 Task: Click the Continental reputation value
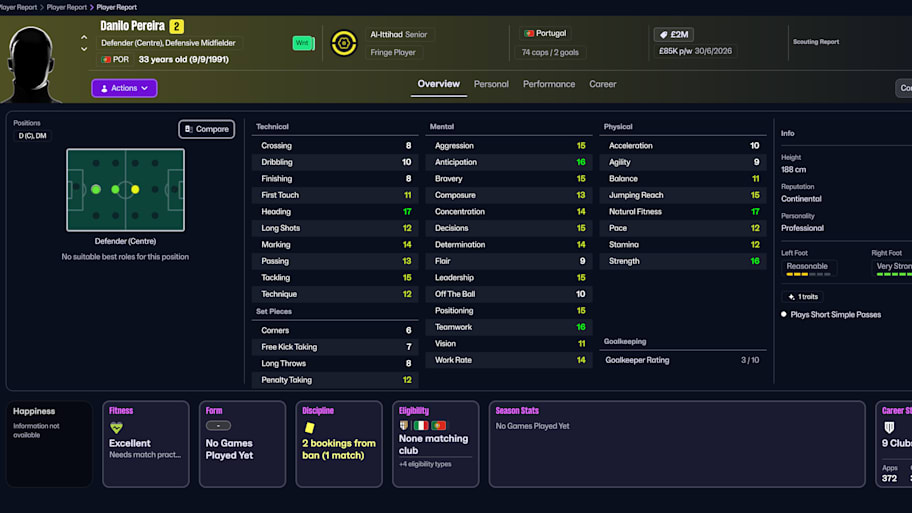pos(801,199)
